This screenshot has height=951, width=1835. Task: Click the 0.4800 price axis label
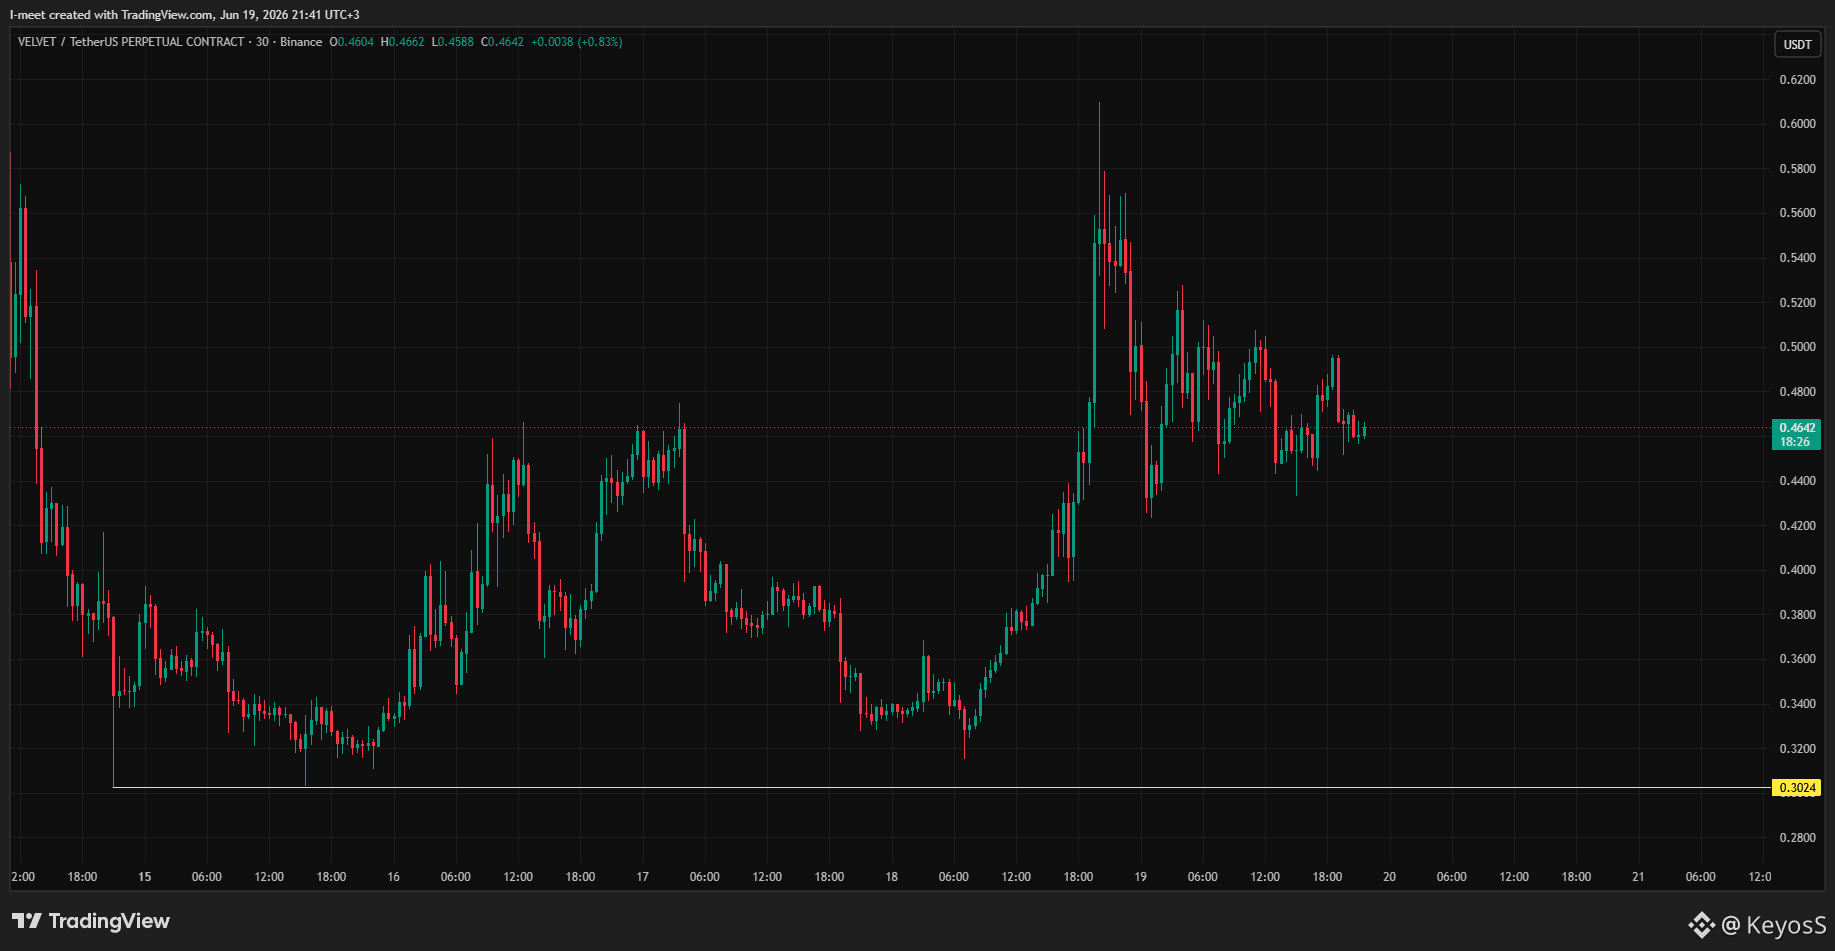point(1797,392)
